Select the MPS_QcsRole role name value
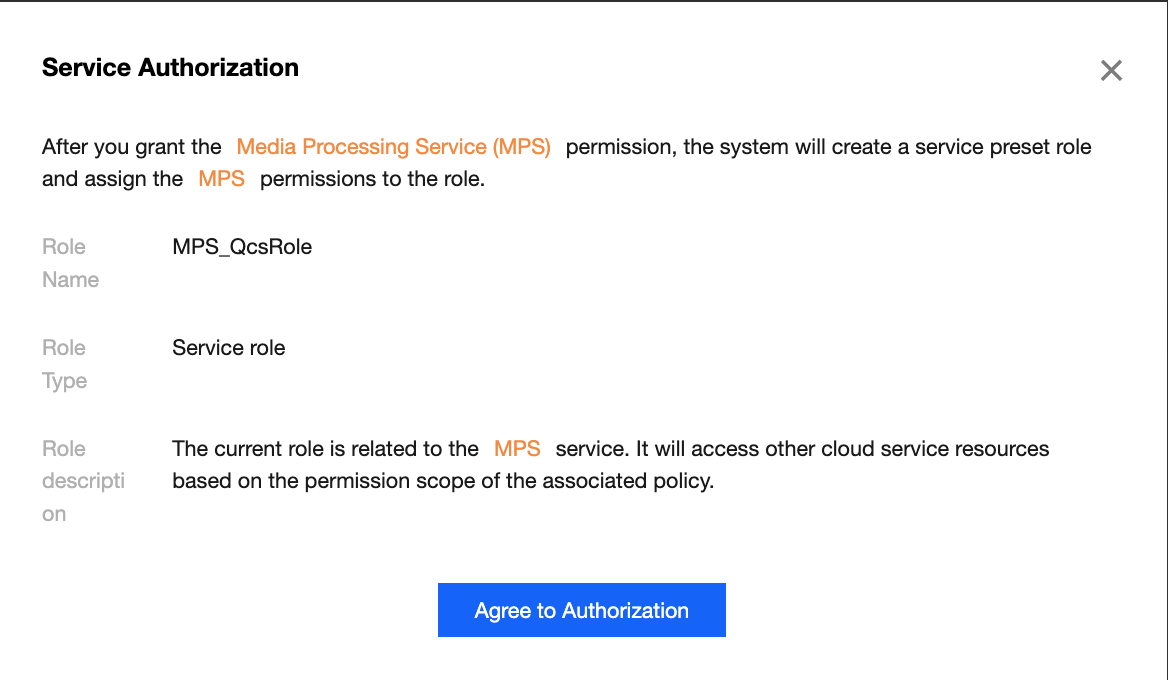Viewport: 1168px width, 680px height. (x=242, y=247)
